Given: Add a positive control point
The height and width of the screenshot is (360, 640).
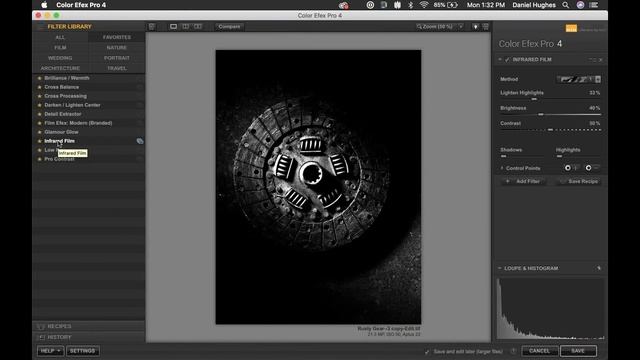Looking at the screenshot, I should [571, 168].
